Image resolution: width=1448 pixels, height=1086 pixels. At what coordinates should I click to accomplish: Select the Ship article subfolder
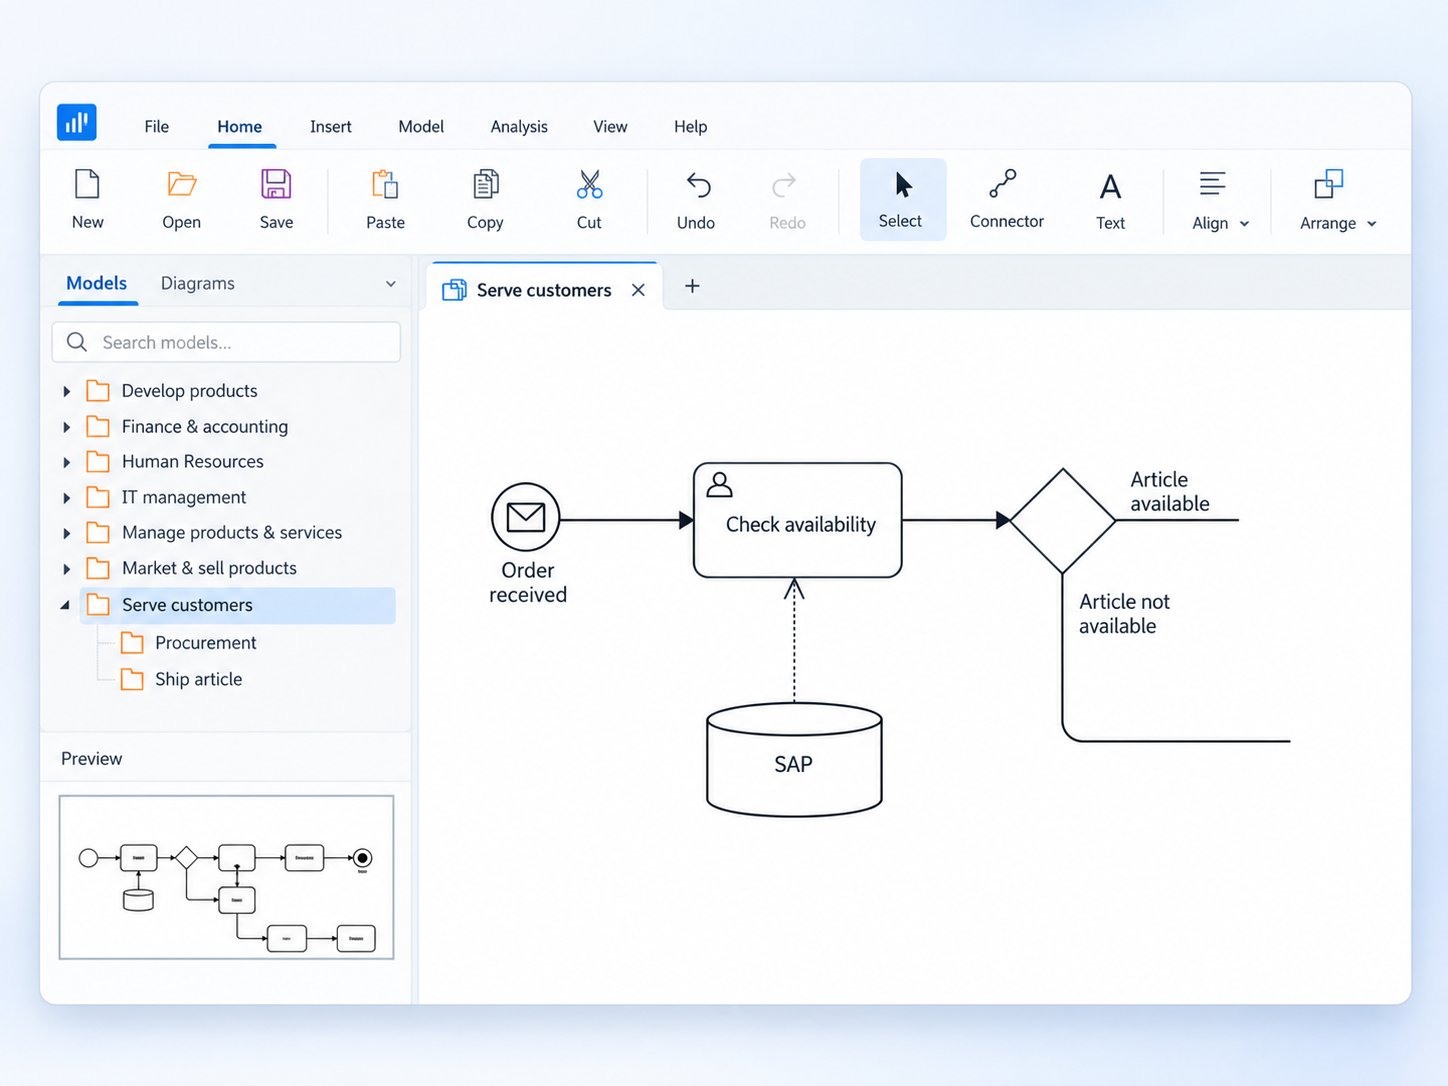pyautogui.click(x=182, y=680)
